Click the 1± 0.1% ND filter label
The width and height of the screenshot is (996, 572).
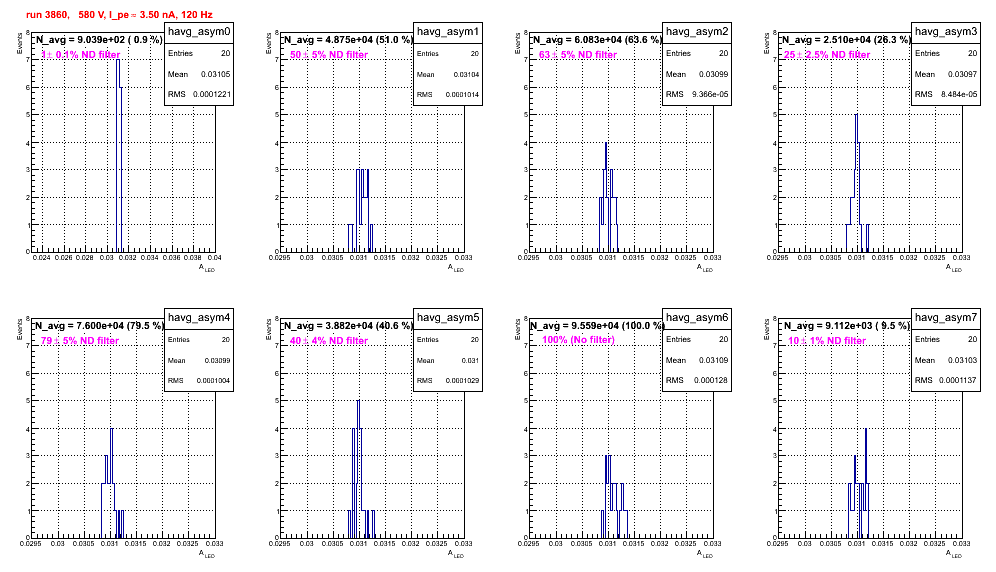click(x=81, y=55)
